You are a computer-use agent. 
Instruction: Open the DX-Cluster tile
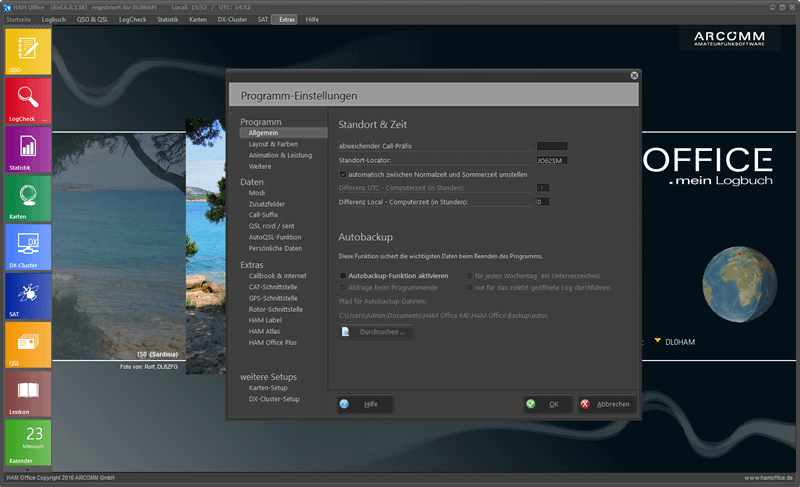28,247
